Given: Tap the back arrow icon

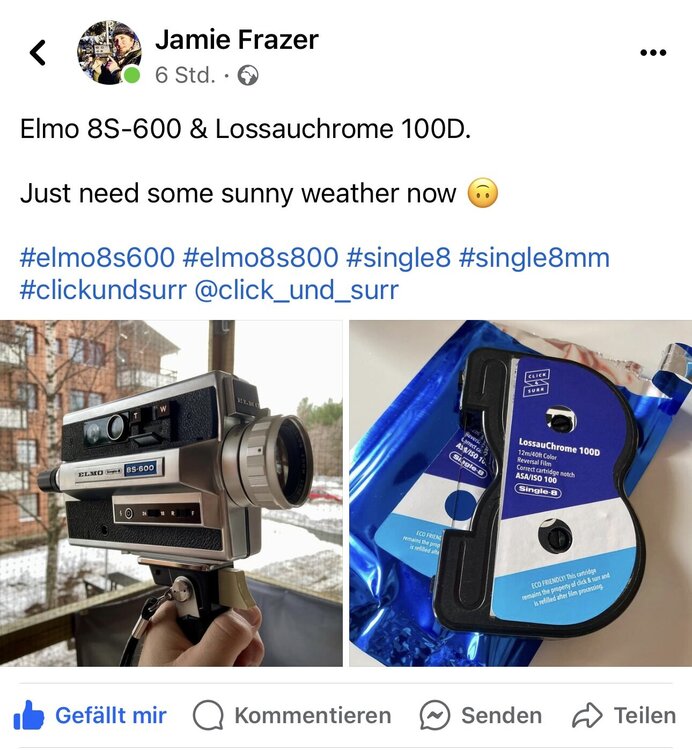Looking at the screenshot, I should (x=38, y=53).
